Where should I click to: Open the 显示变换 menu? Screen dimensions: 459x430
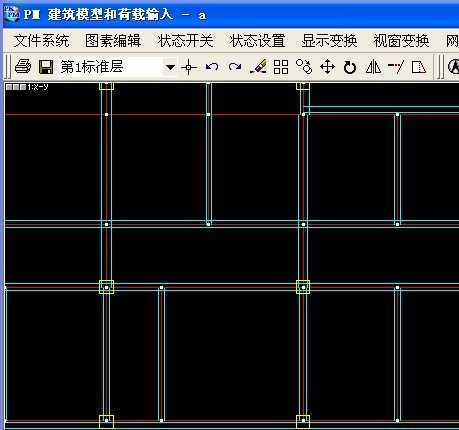329,41
